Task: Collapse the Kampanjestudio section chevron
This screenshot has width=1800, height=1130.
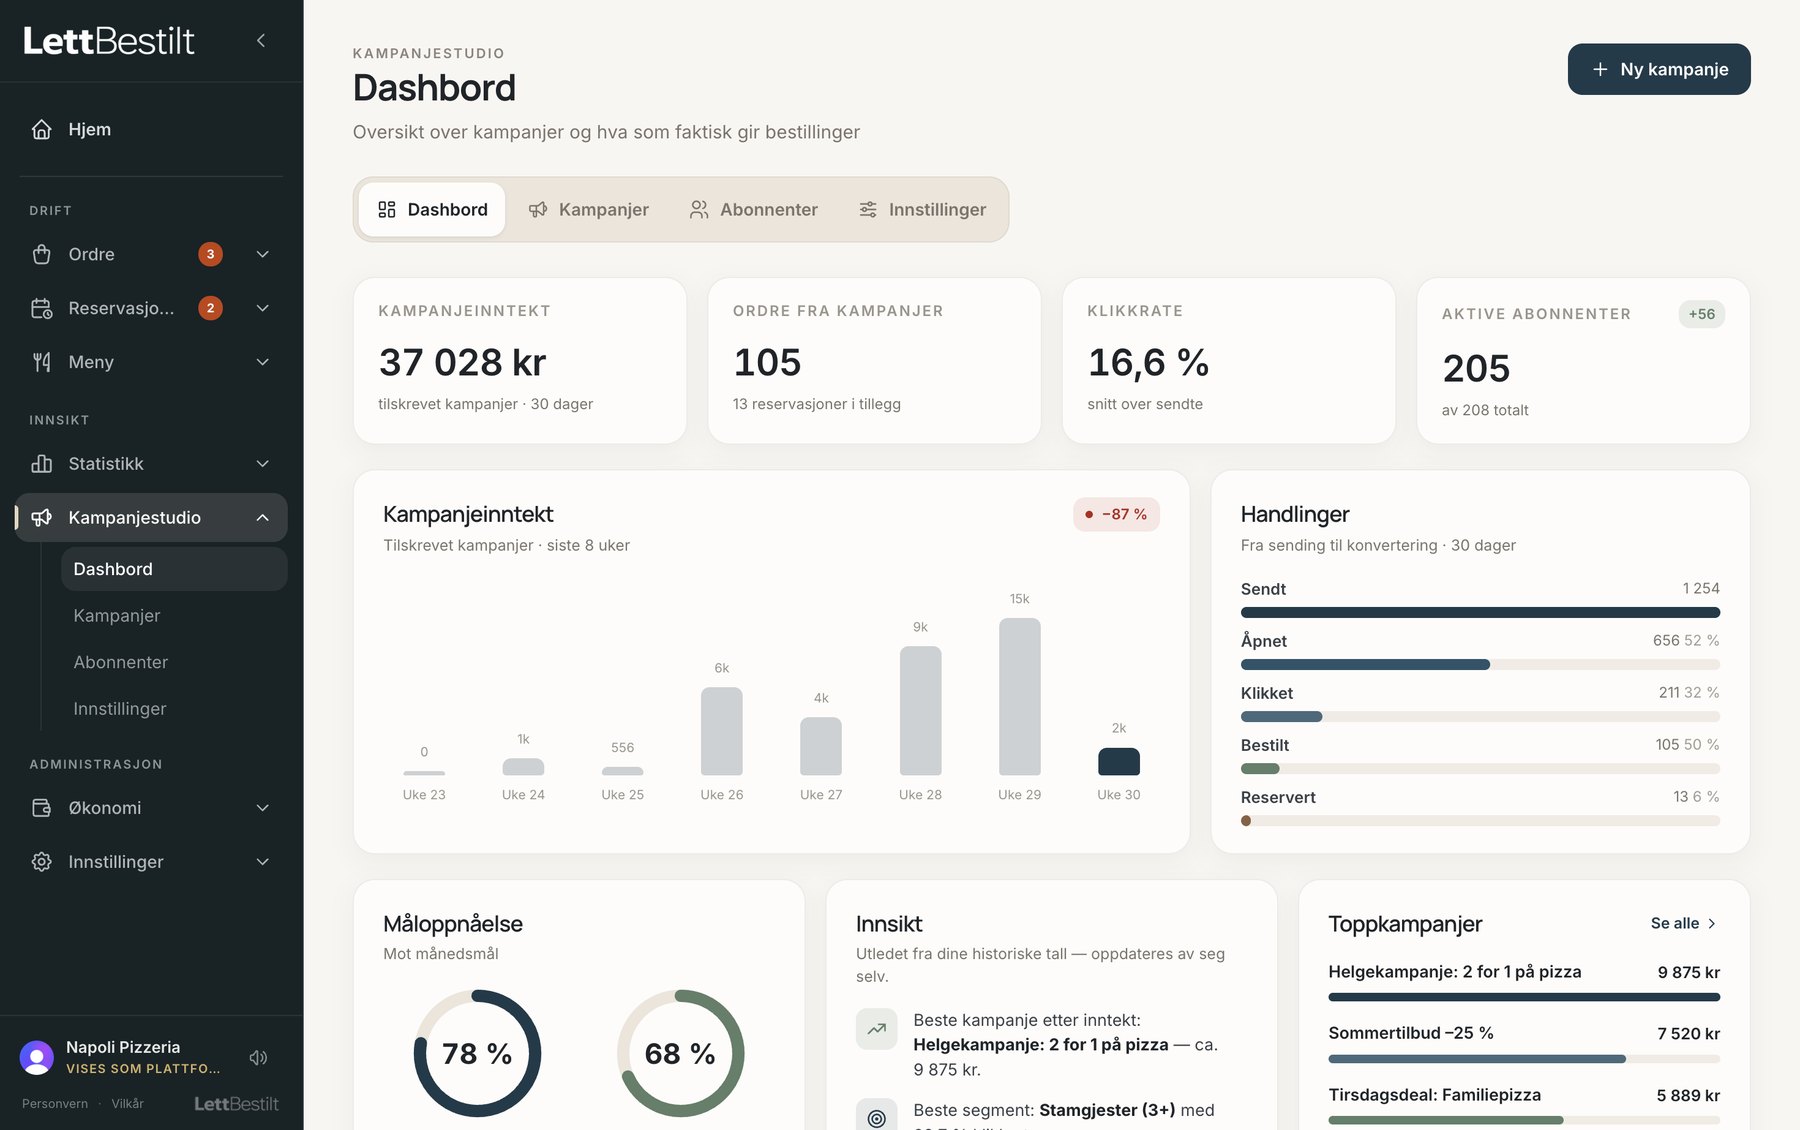Action: click(x=263, y=517)
